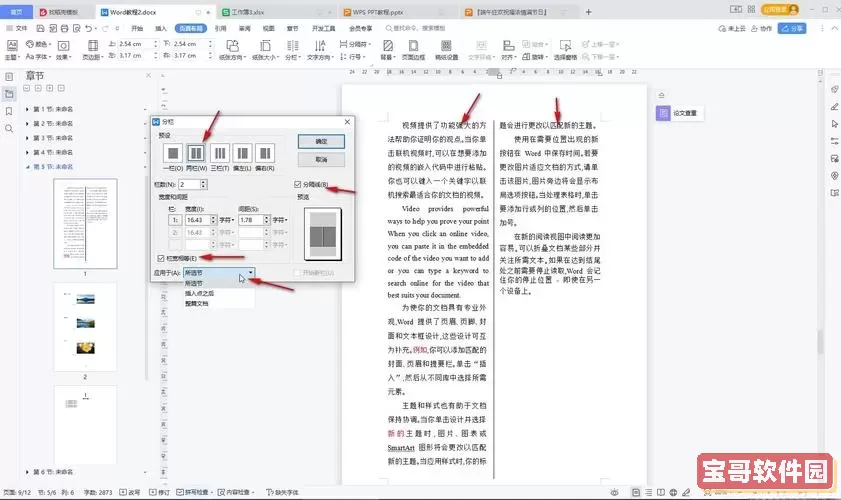Screen dimensions: 841x500
Task: Select the two-column preset icon
Action: point(196,153)
